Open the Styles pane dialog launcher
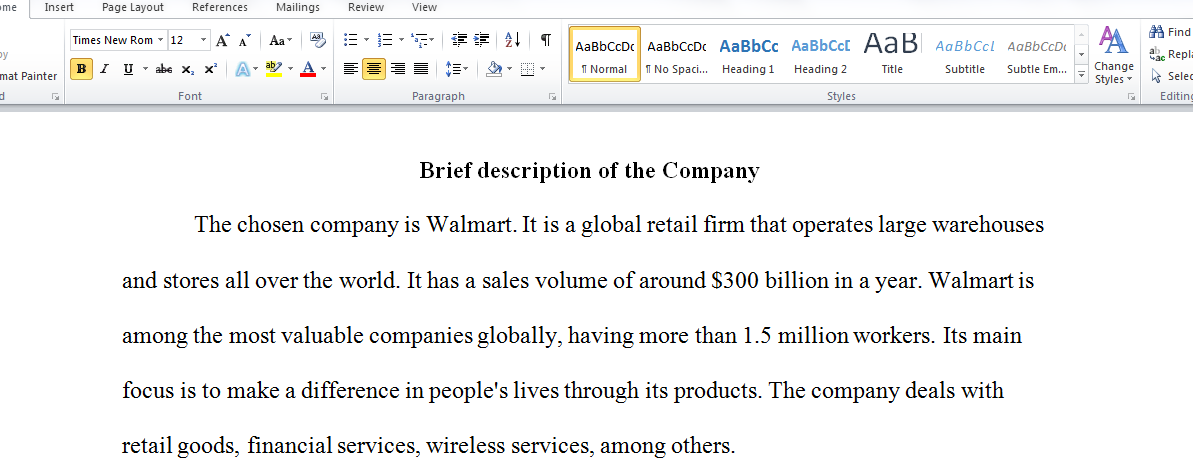This screenshot has height=476, width=1193. point(1131,97)
